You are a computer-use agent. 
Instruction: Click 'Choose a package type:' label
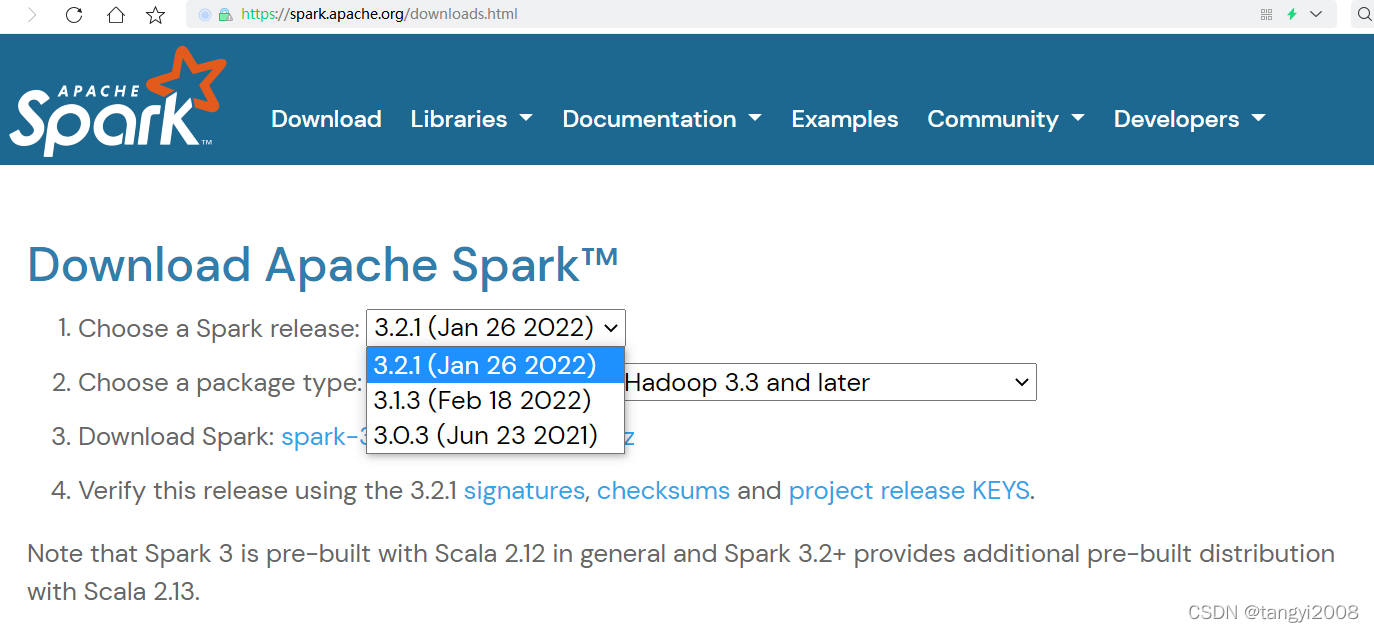[220, 383]
